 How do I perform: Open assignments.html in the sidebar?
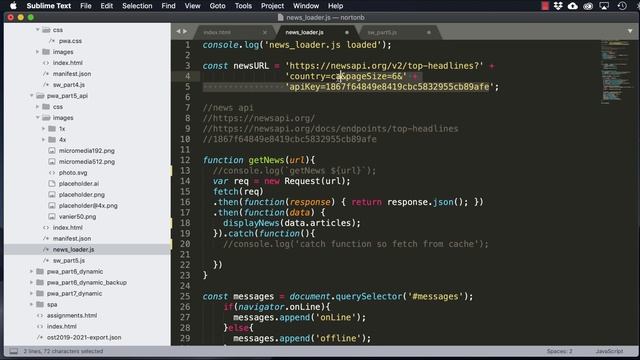point(72,316)
